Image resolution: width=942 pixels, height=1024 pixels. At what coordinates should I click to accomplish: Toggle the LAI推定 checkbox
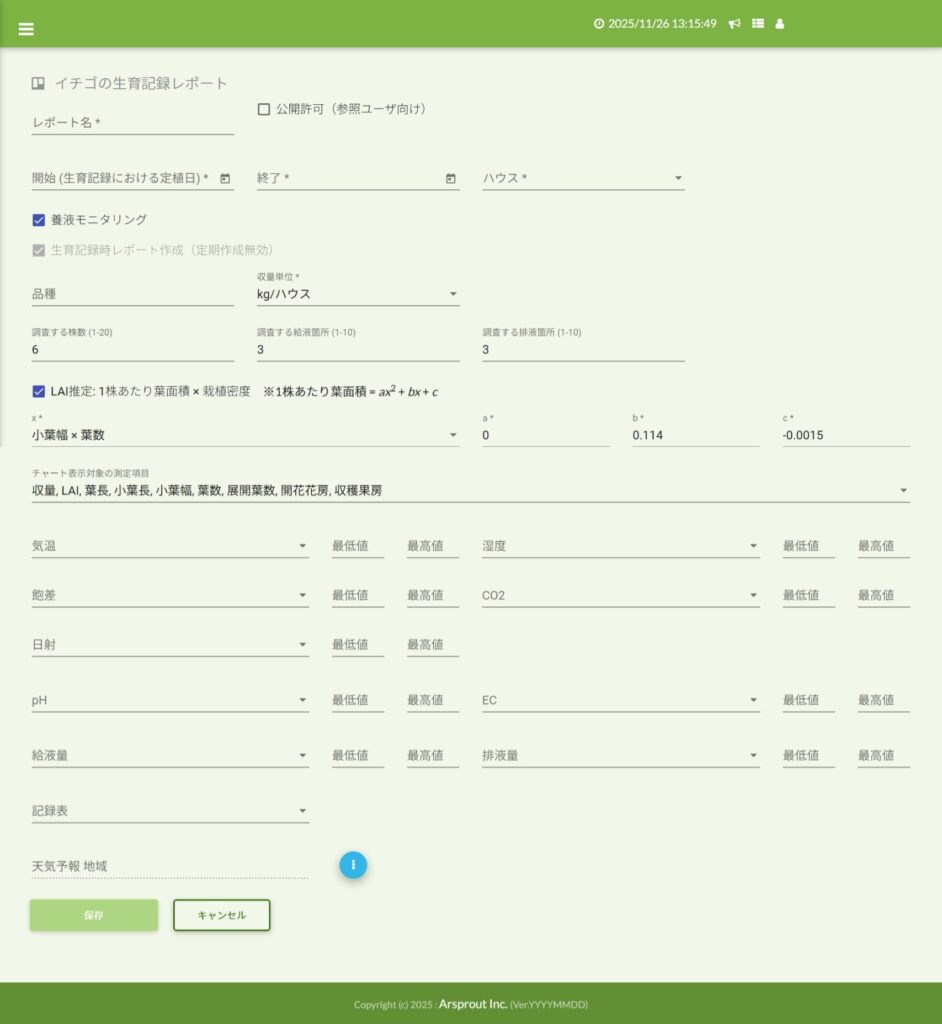click(39, 392)
